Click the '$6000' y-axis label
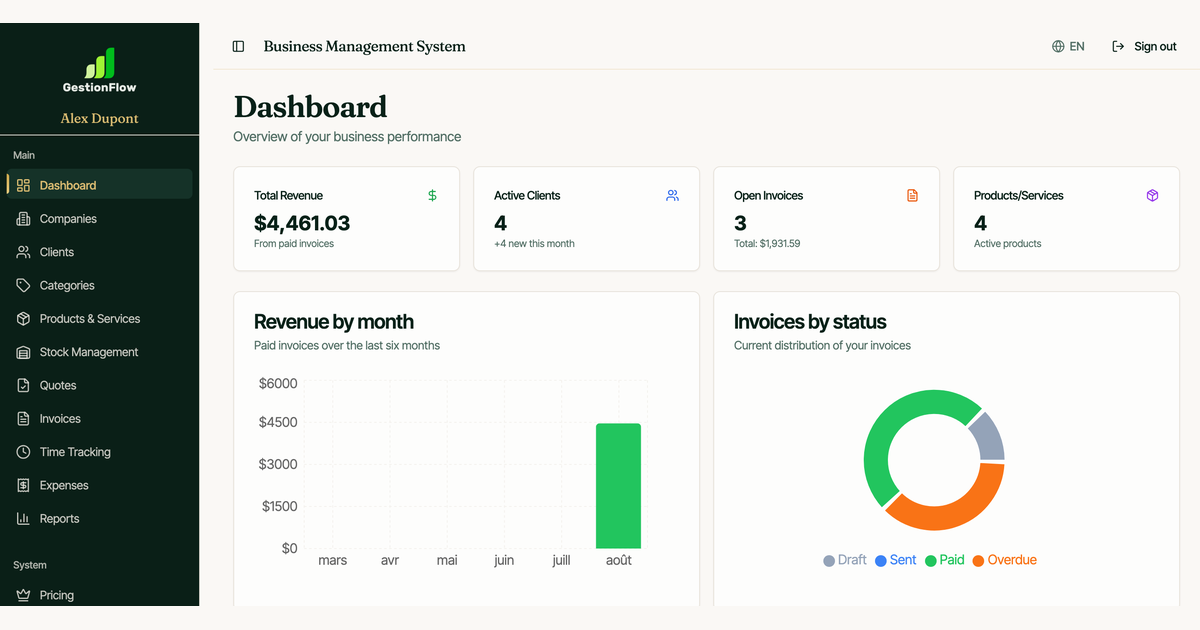Screen dimensions: 1200x630 click(x=278, y=383)
